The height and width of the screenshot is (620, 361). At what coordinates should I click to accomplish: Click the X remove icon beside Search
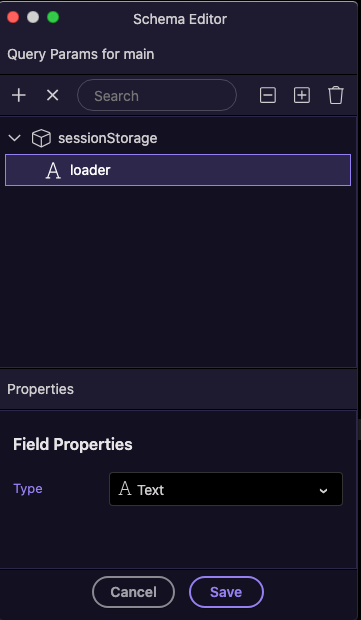point(53,95)
